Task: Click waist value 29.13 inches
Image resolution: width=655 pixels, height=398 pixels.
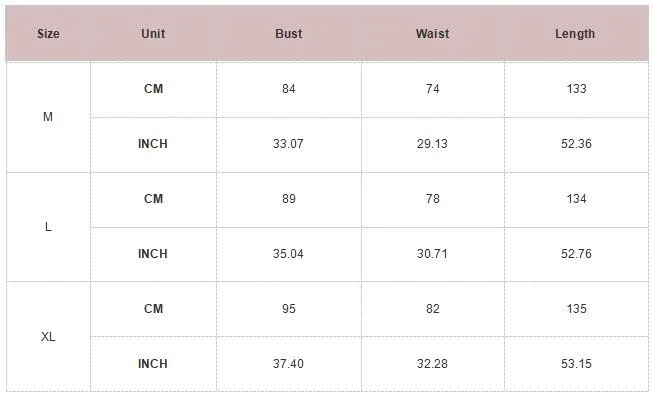Action: pos(432,144)
